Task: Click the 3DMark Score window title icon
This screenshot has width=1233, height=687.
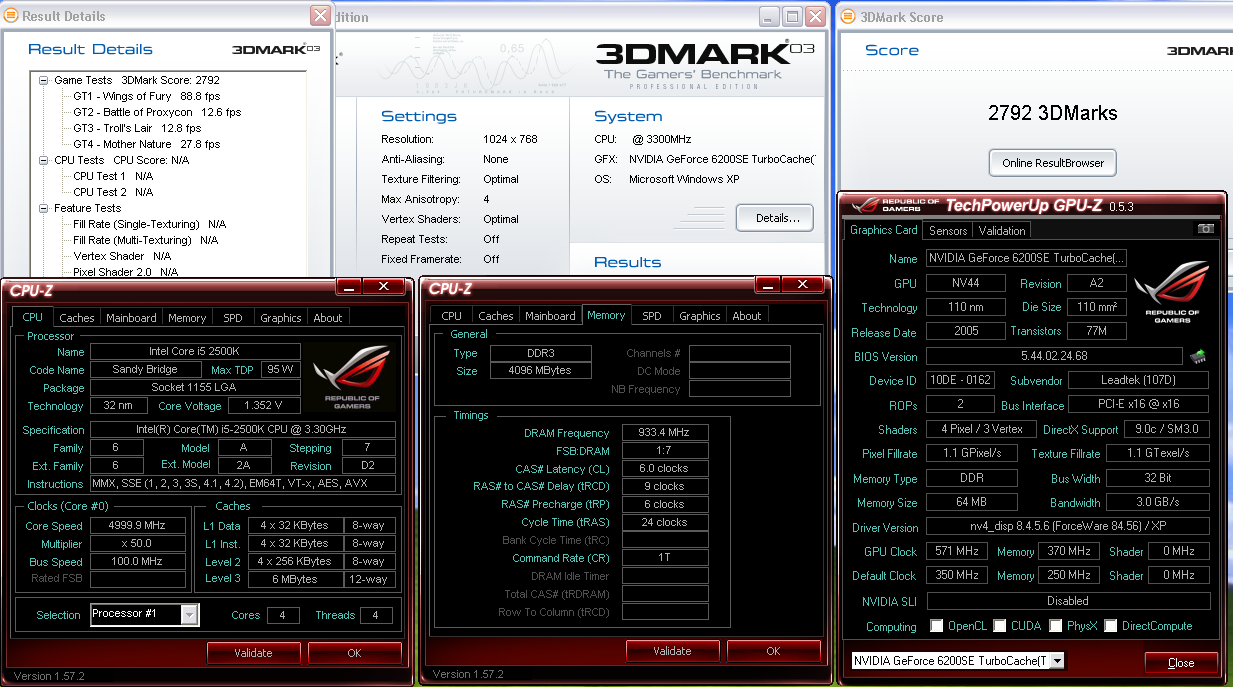Action: (x=849, y=16)
